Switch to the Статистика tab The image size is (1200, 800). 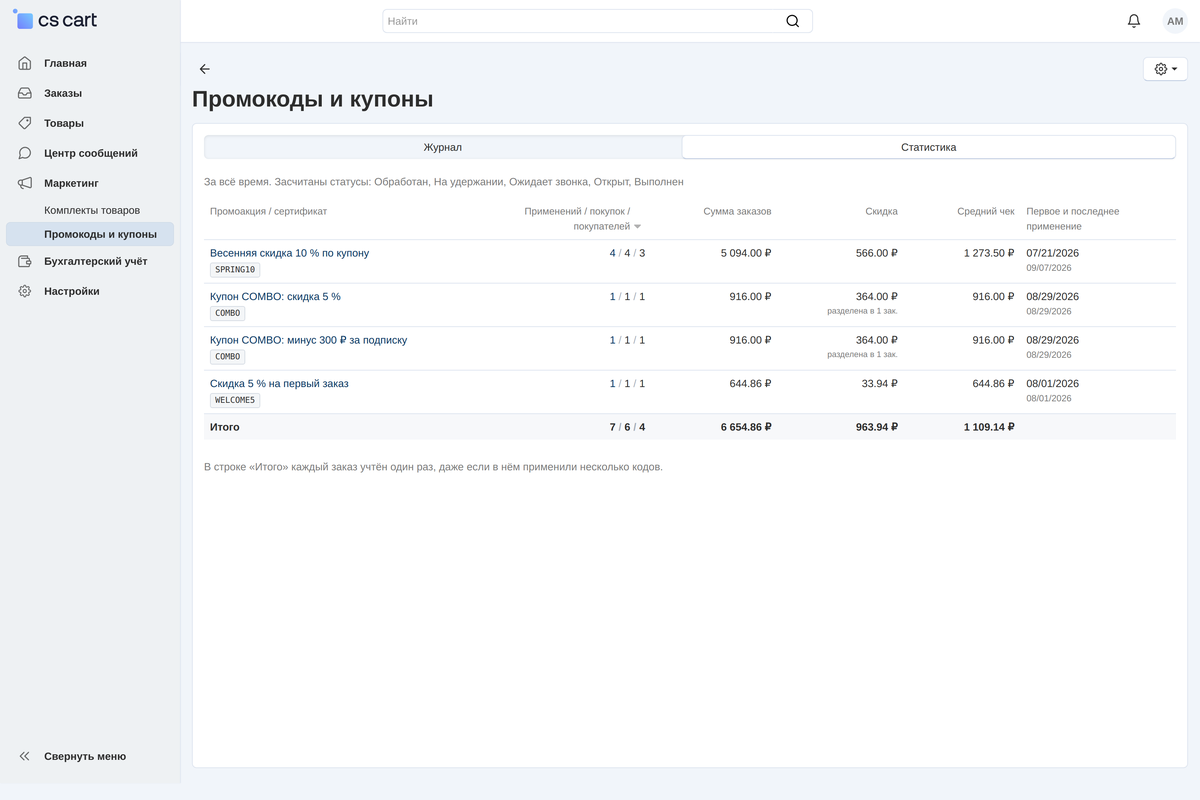(928, 147)
